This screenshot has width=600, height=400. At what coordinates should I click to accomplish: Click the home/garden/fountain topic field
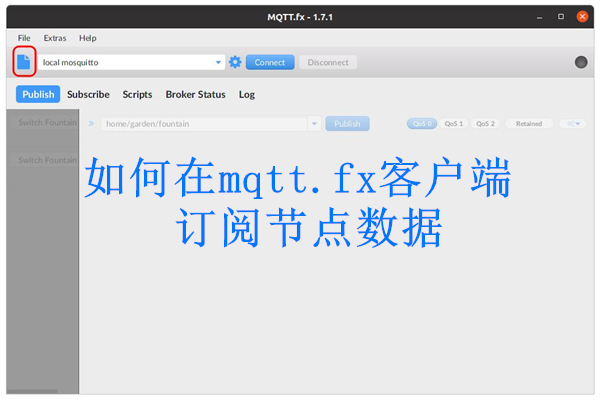click(204, 124)
